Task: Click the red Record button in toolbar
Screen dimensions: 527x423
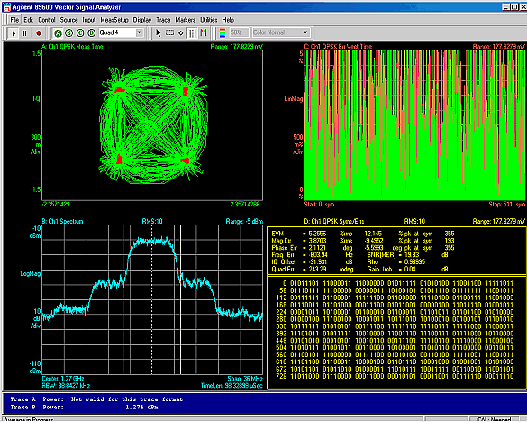Action: tap(38, 33)
